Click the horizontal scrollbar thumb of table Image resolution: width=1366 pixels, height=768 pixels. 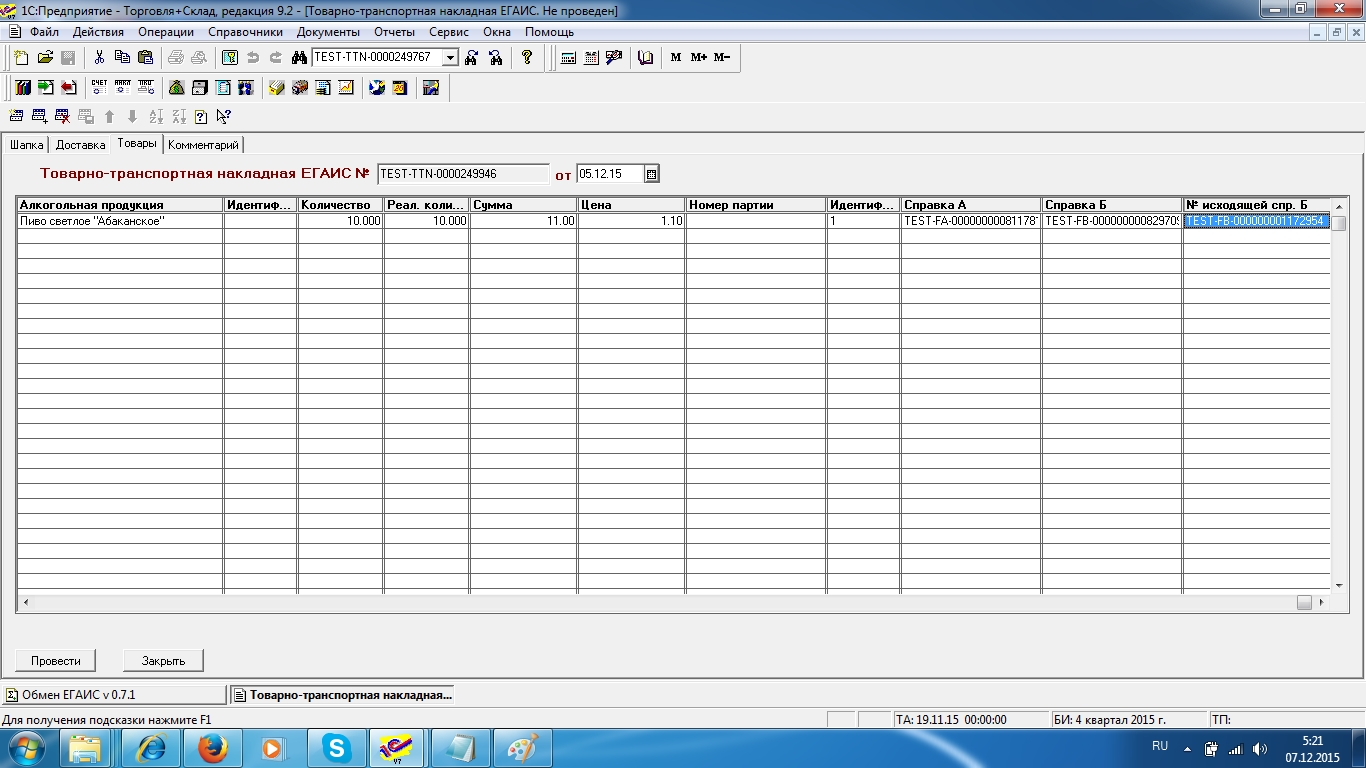tap(1304, 603)
